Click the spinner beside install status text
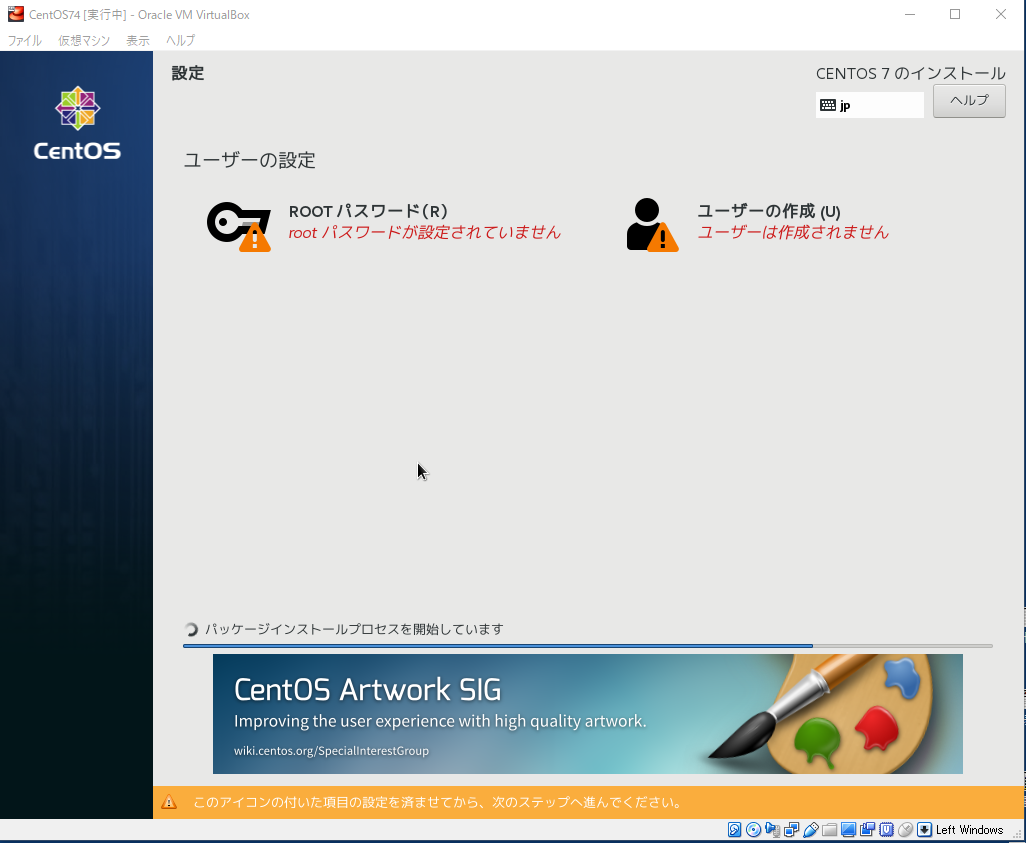 click(191, 629)
